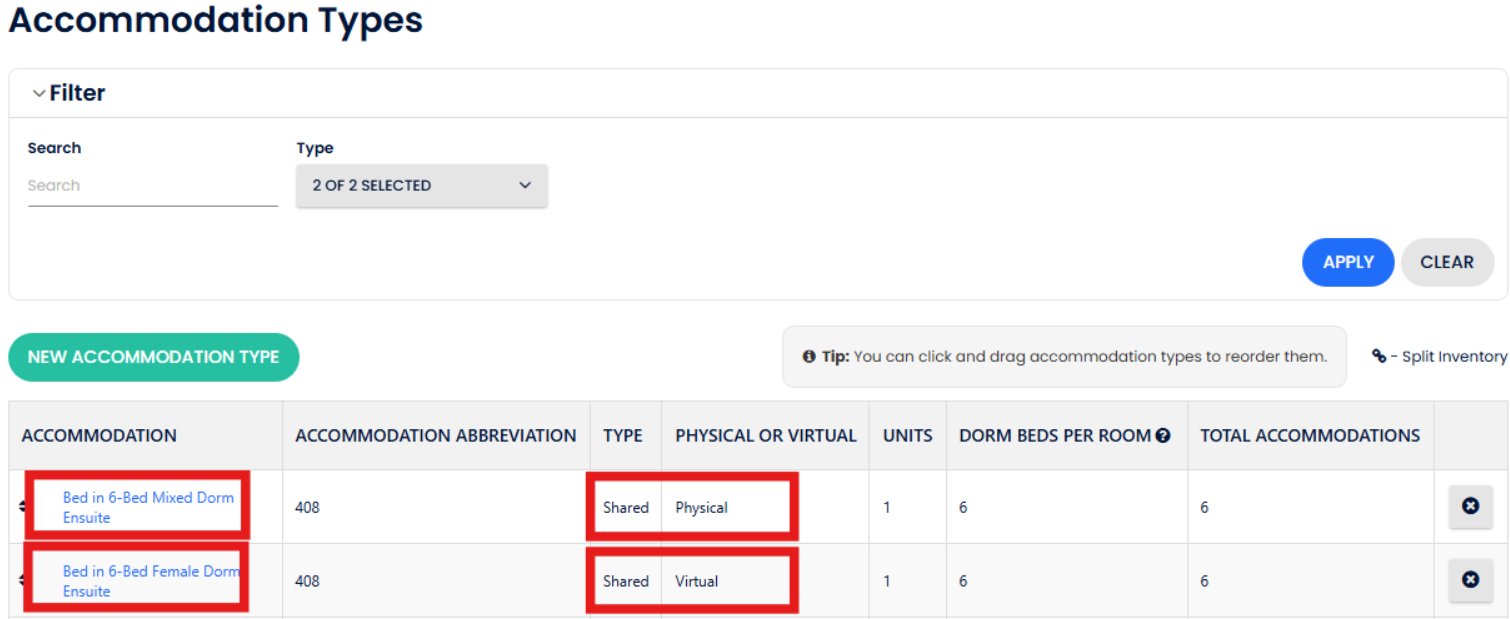Viewport: 1510px width, 619px height.
Task: Click the Split Inventory link icon
Action: tap(1379, 356)
